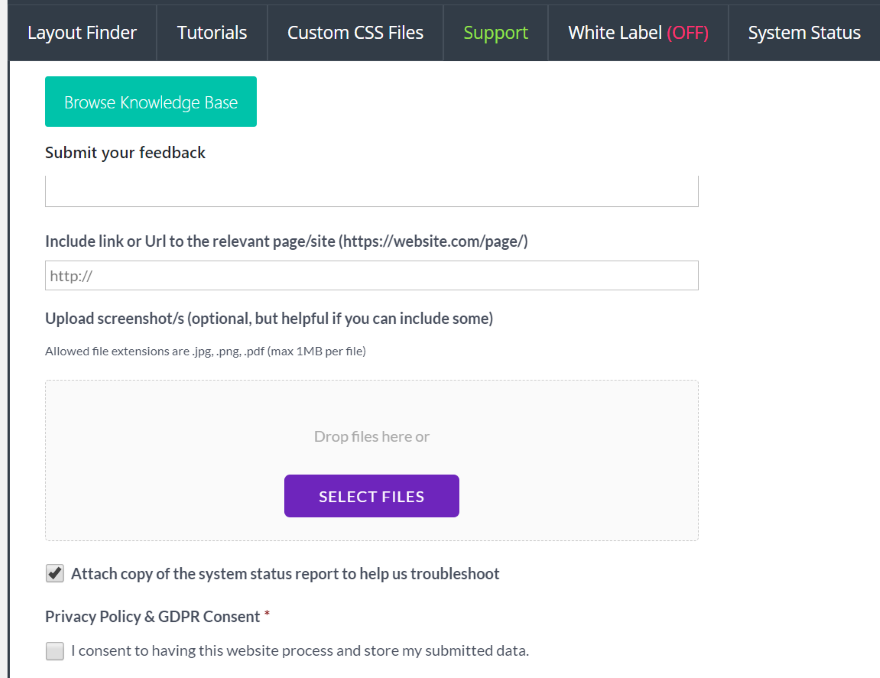Viewport: 880px width, 678px height.
Task: Switch to the Tutorials tab
Action: tap(212, 33)
